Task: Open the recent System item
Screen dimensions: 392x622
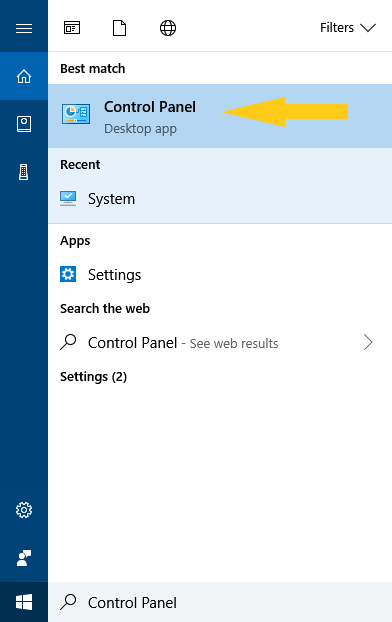Action: (220, 199)
